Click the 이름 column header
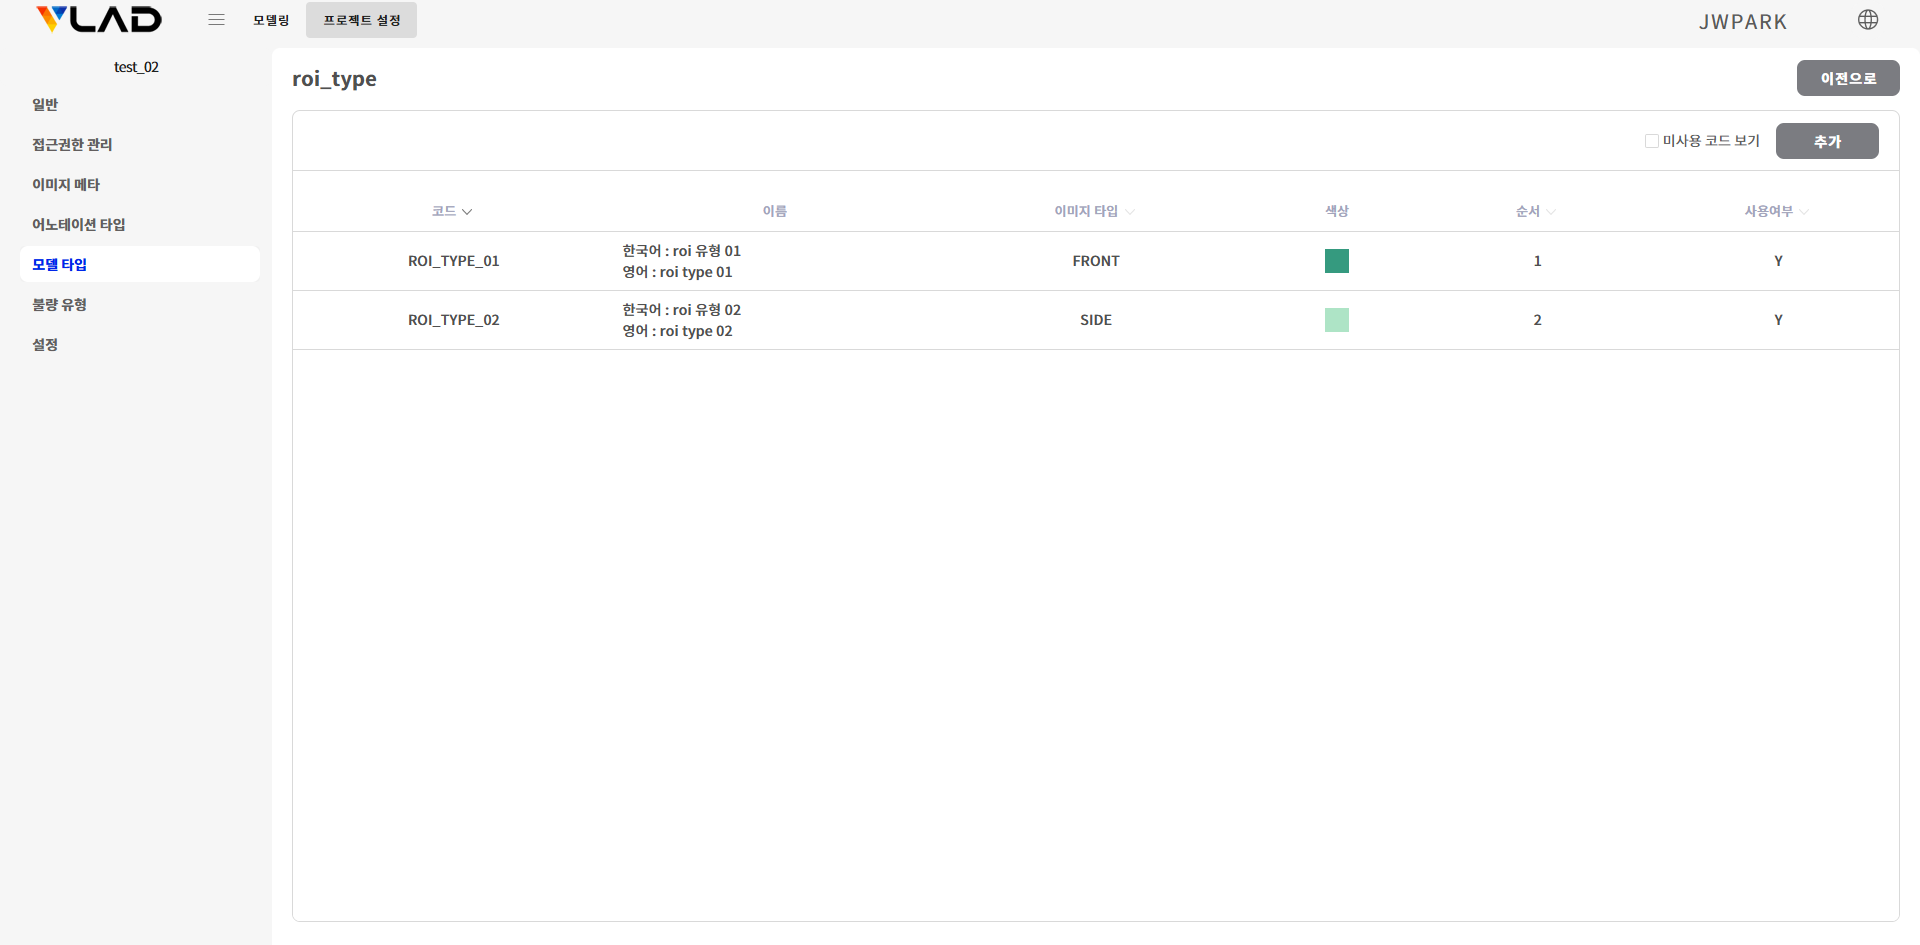Image resolution: width=1920 pixels, height=945 pixels. (775, 211)
